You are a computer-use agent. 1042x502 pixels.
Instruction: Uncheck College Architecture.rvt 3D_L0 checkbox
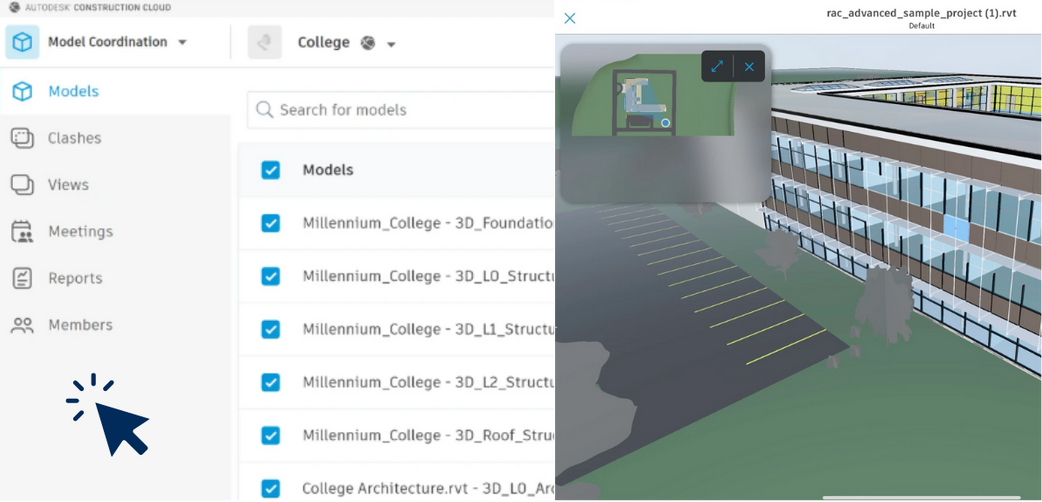[270, 487]
